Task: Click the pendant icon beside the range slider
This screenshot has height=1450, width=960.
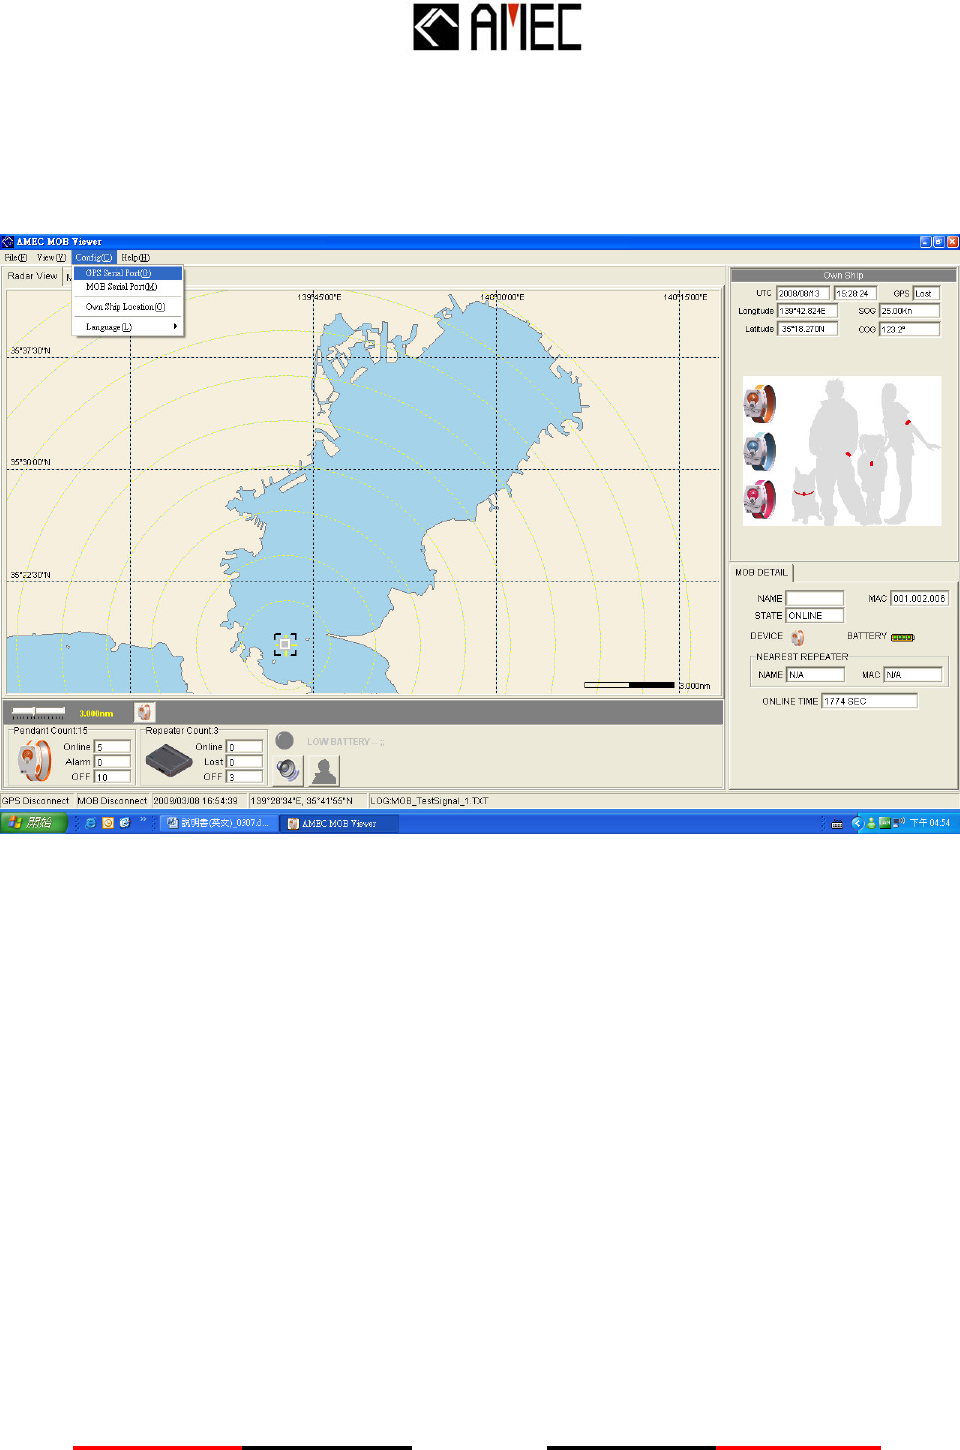Action: point(145,712)
